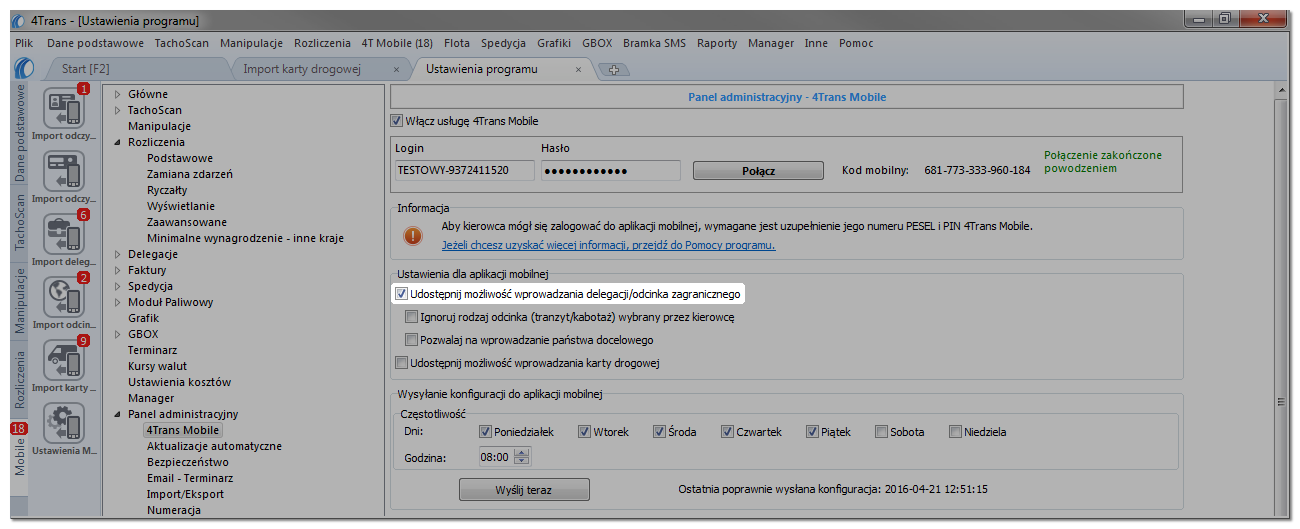
Task: Click the Hasło password field
Action: (611, 170)
